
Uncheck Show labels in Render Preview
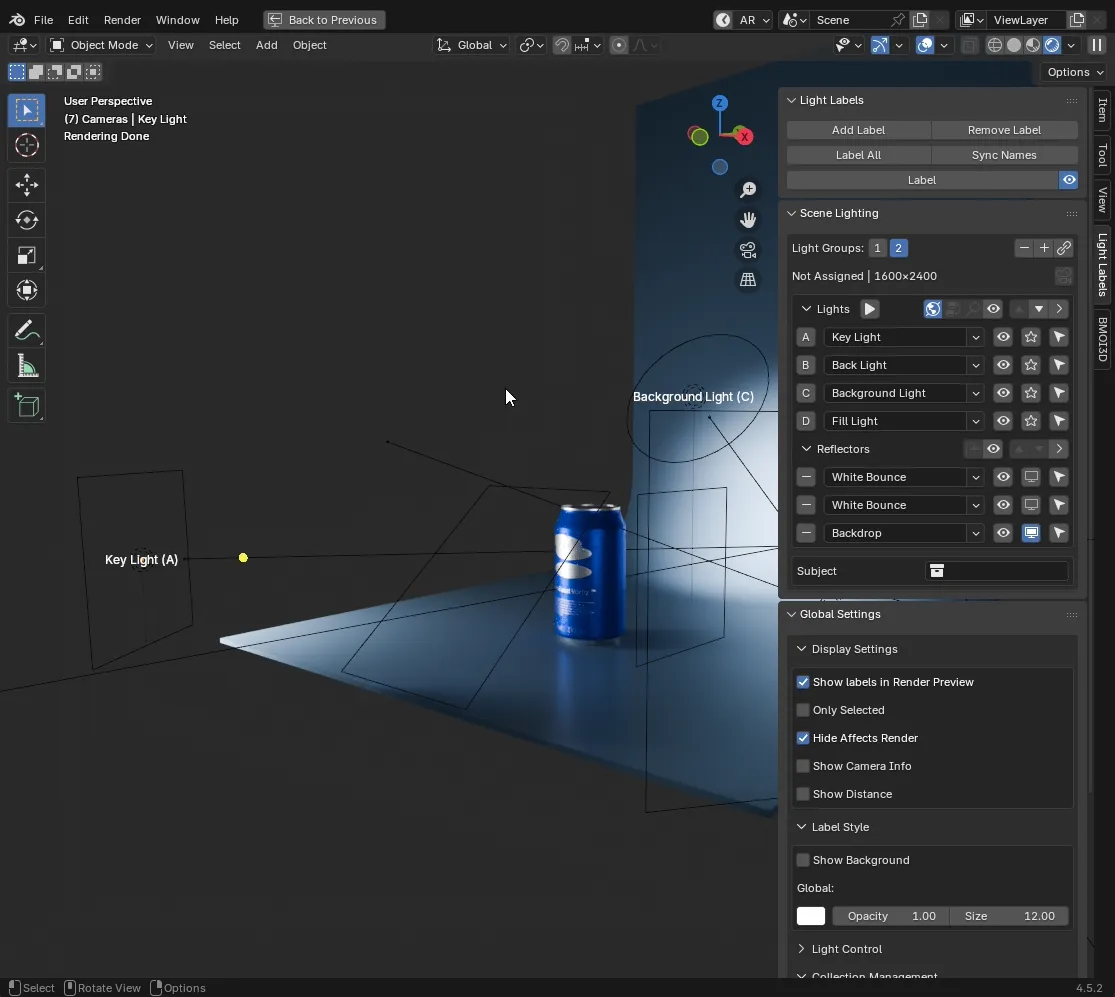[803, 683]
